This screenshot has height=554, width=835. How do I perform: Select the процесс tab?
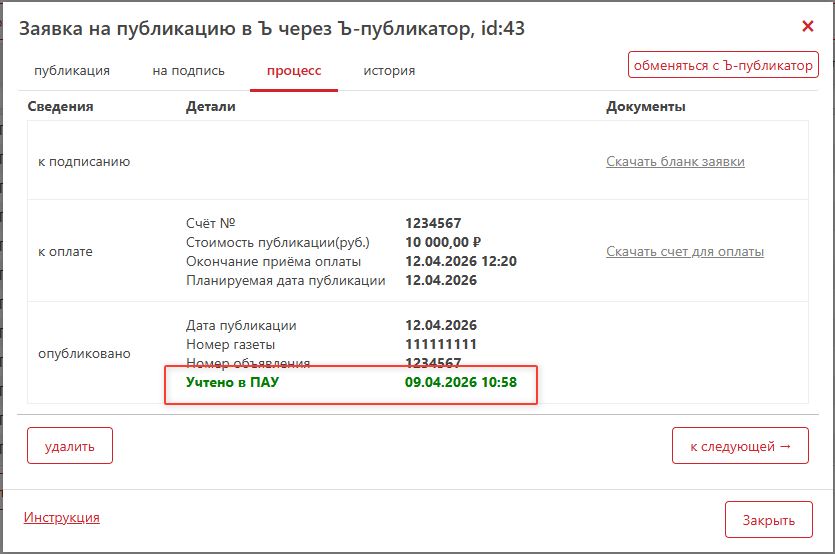click(x=293, y=71)
